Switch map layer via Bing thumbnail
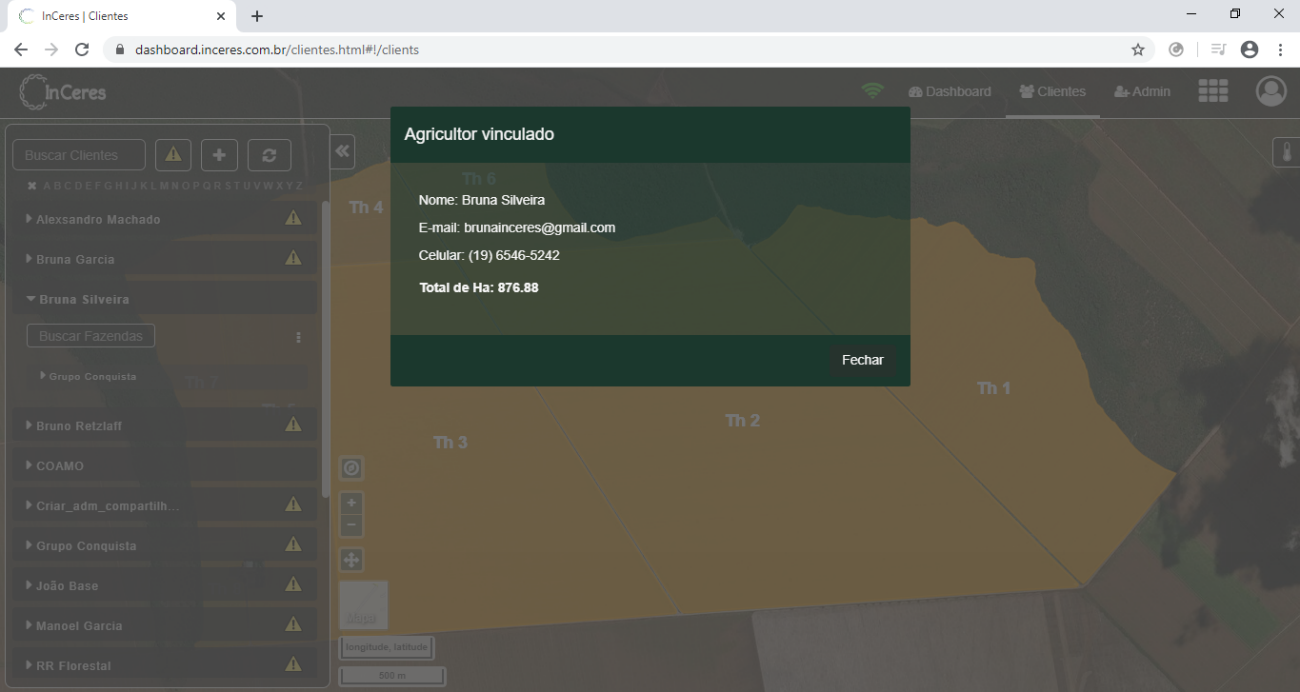This screenshot has height=692, width=1300. (x=363, y=605)
